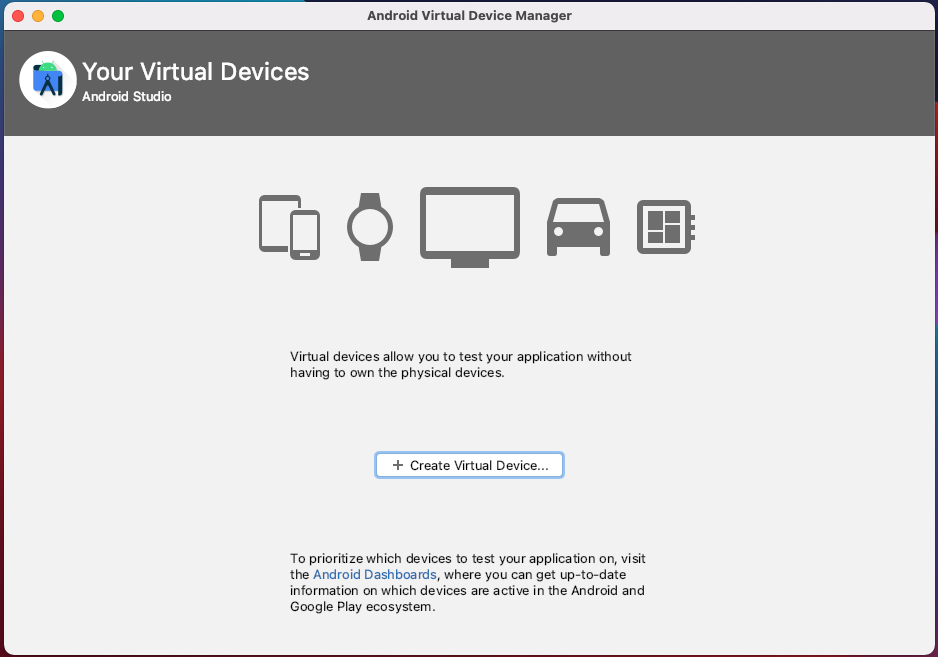This screenshot has width=938, height=657.
Task: Select the phone and tablet device icon
Action: tap(290, 227)
